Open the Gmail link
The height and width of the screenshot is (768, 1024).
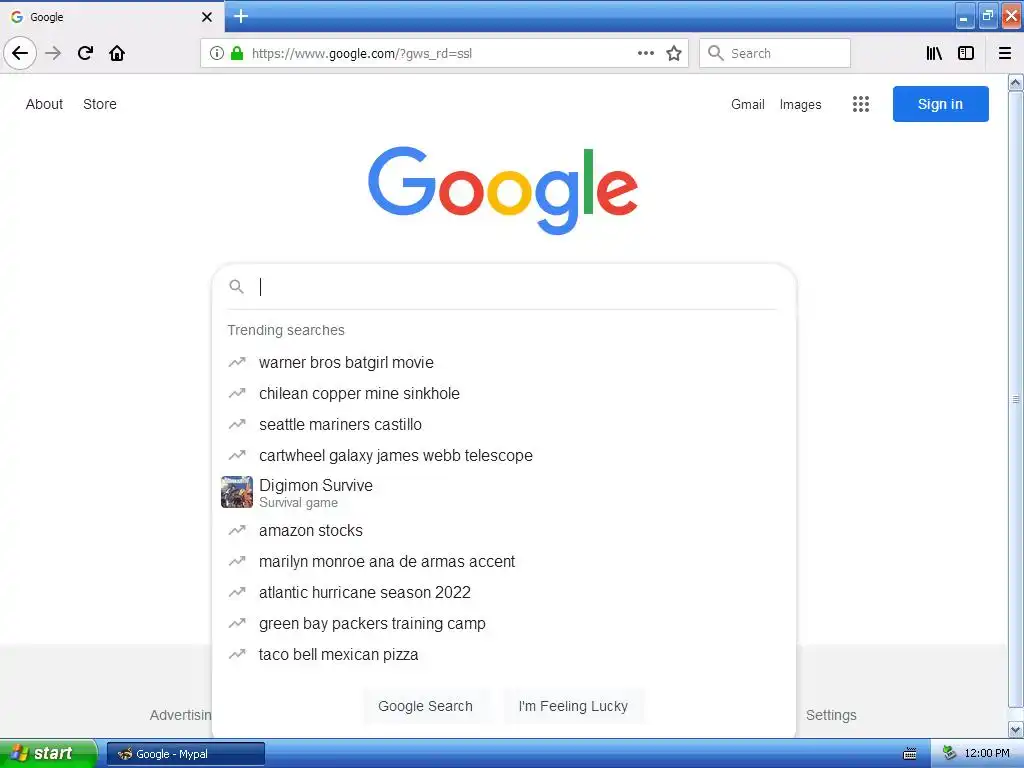[x=748, y=104]
